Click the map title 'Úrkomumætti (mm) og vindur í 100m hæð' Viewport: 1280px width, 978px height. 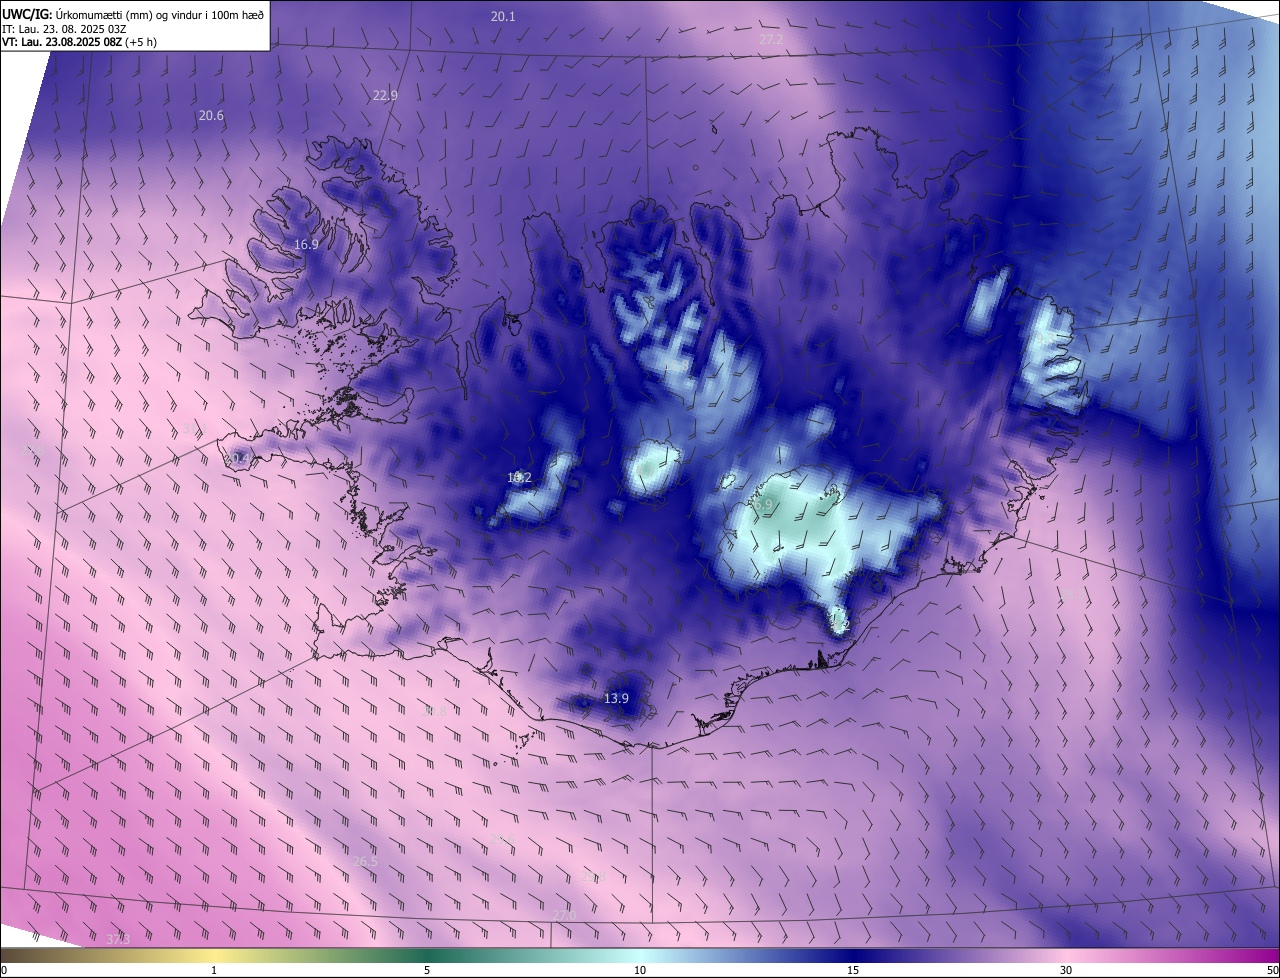click(160, 13)
